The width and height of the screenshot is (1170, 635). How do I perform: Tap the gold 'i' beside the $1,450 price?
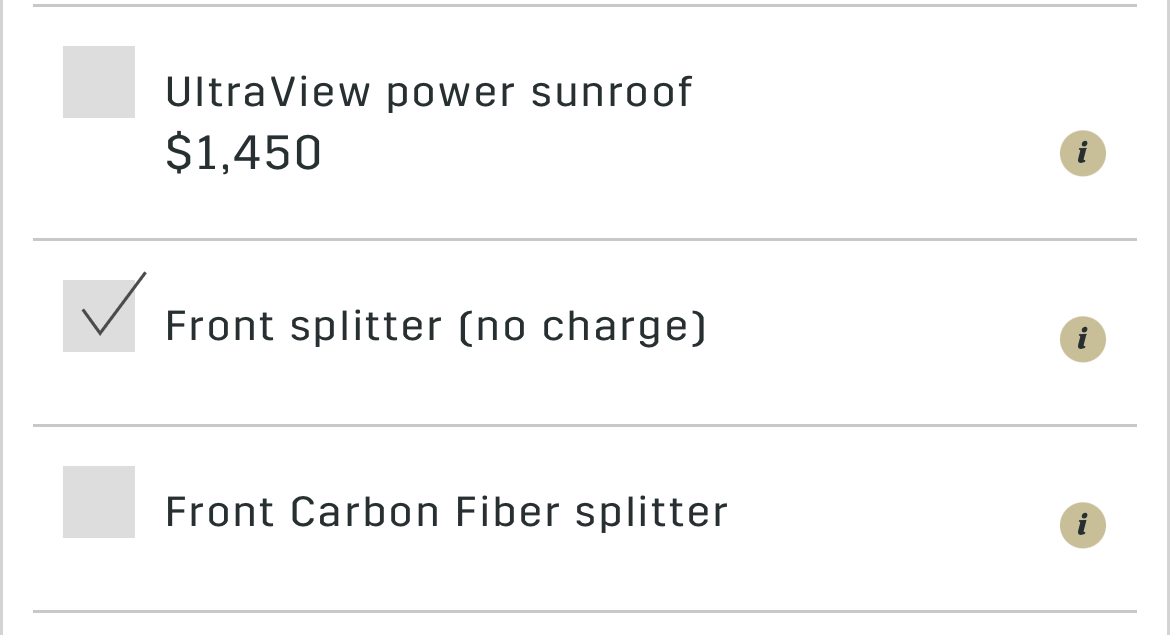(x=1083, y=154)
